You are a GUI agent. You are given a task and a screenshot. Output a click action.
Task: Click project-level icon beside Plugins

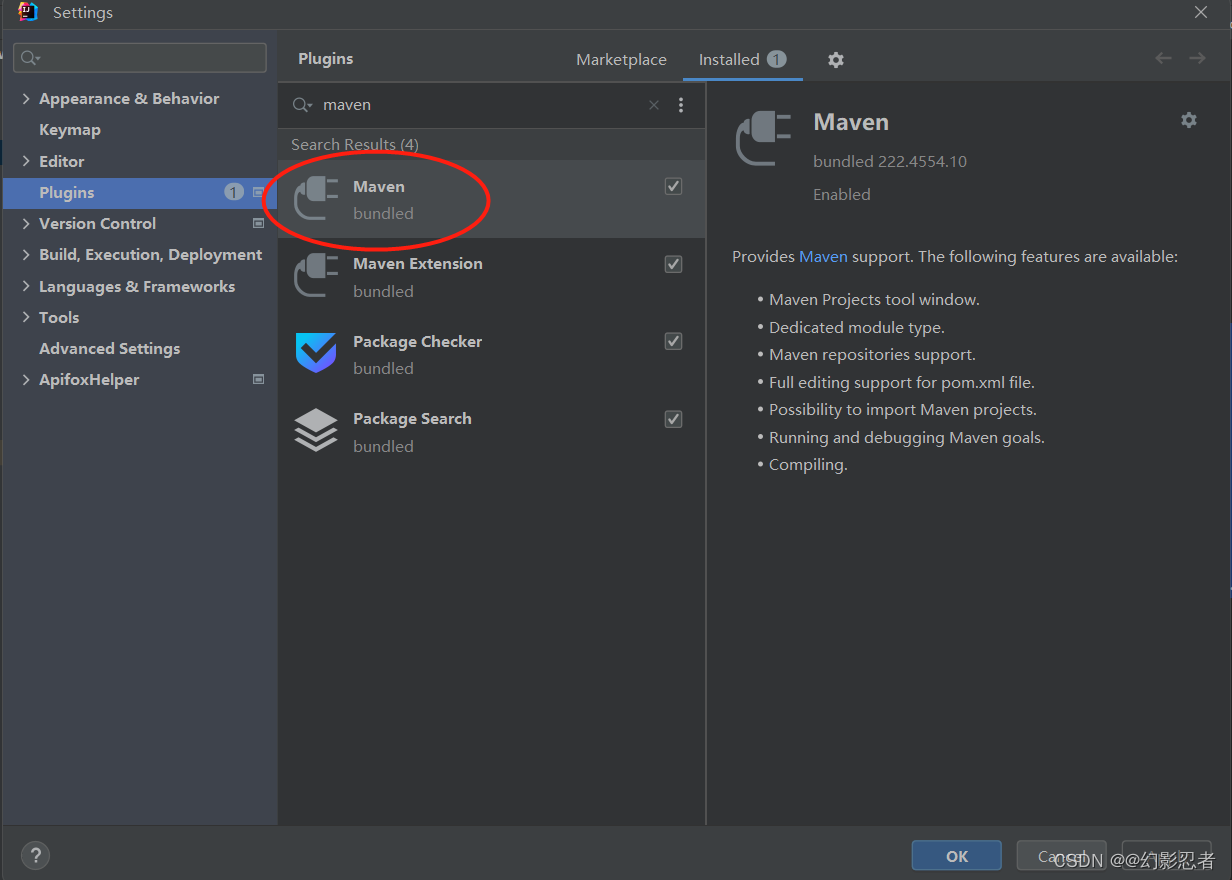[x=259, y=192]
